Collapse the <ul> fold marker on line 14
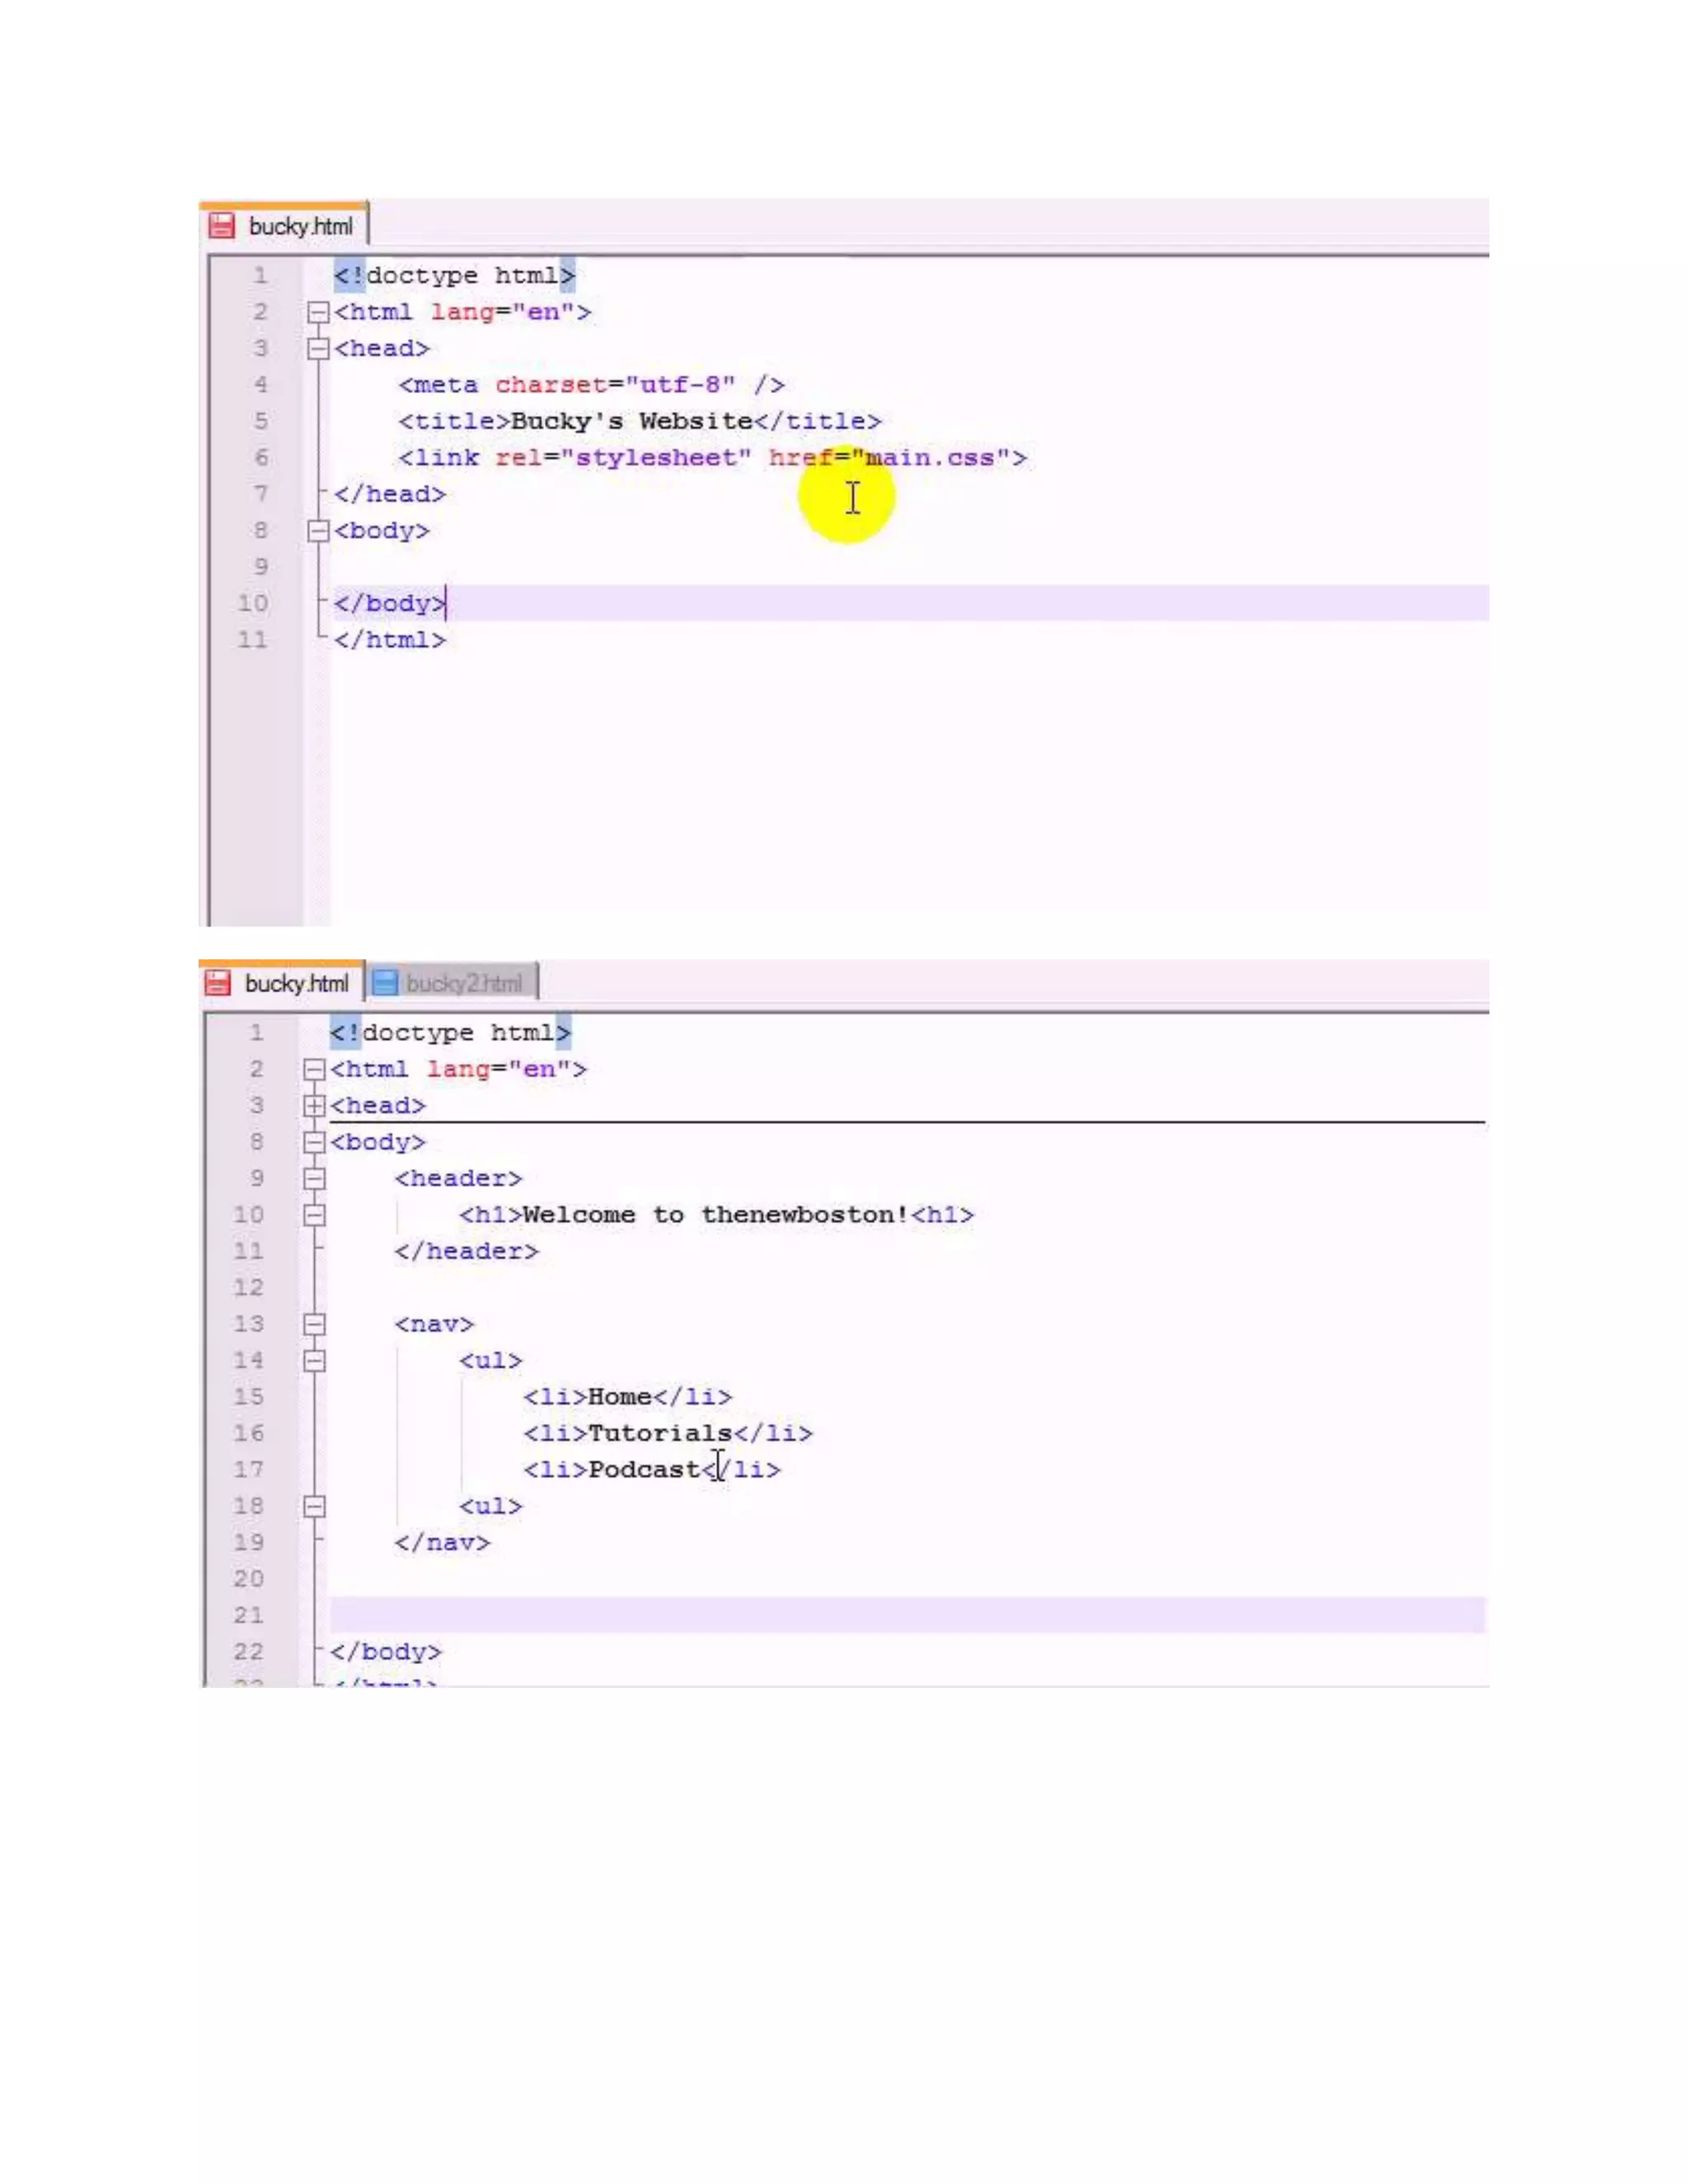1688x2184 pixels. coord(314,1361)
